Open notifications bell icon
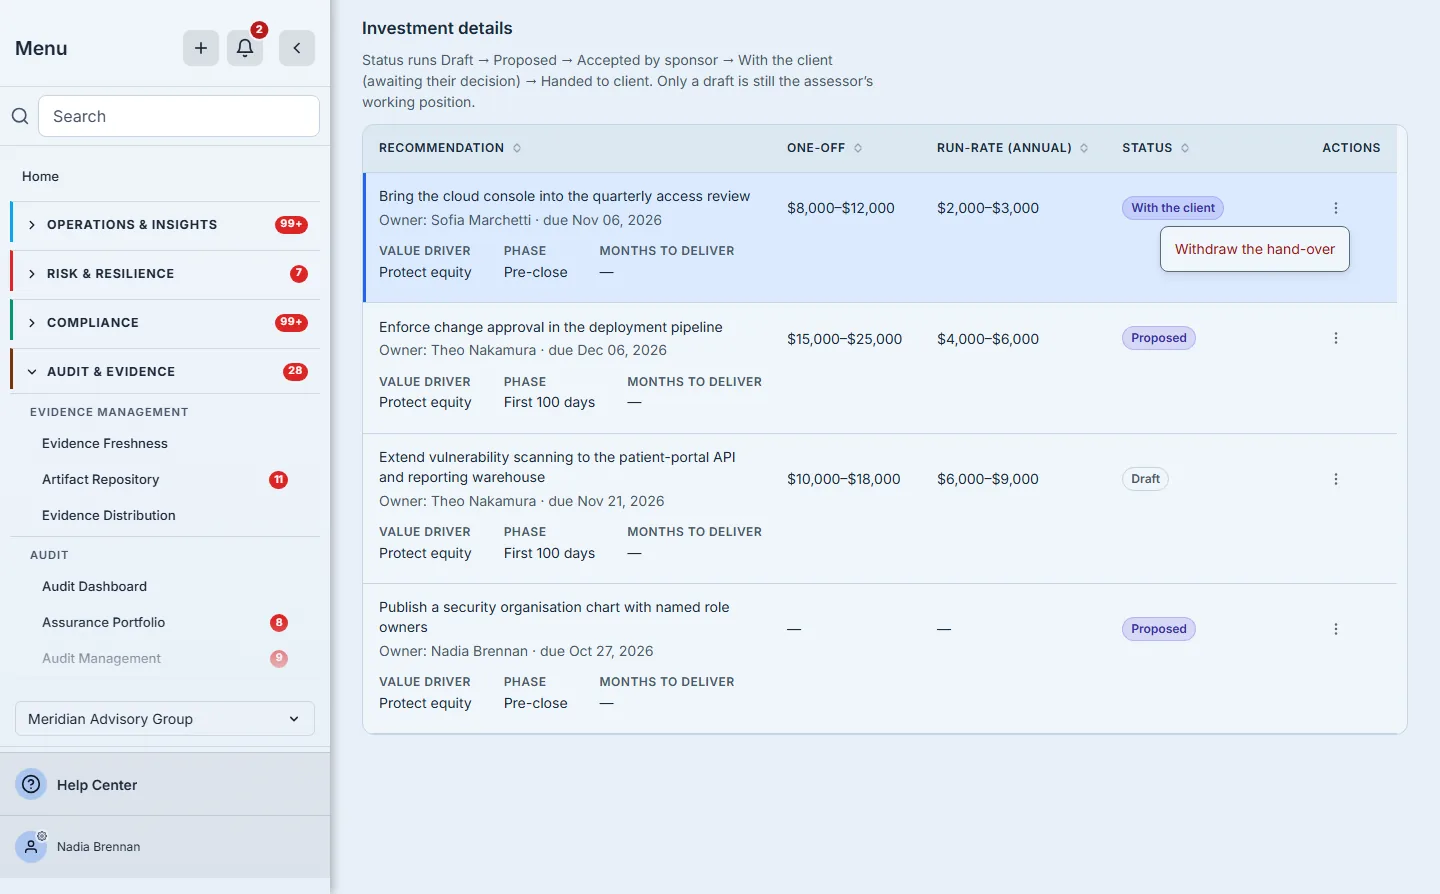 (x=245, y=48)
